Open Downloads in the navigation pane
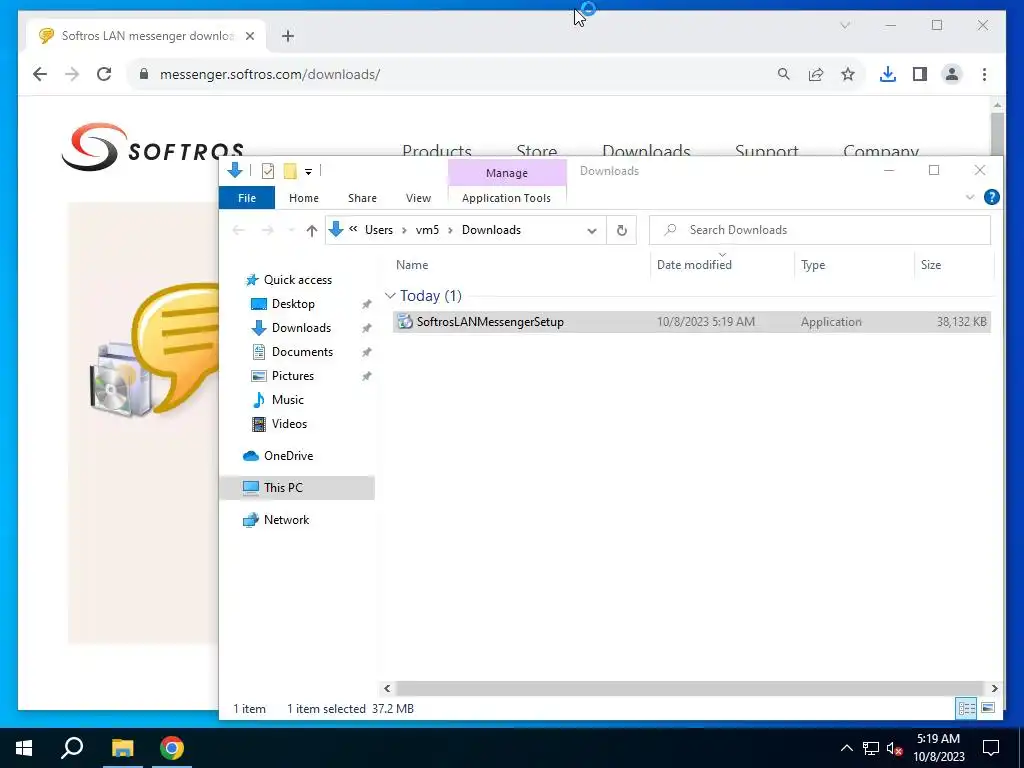The width and height of the screenshot is (1024, 768). pyautogui.click(x=301, y=328)
